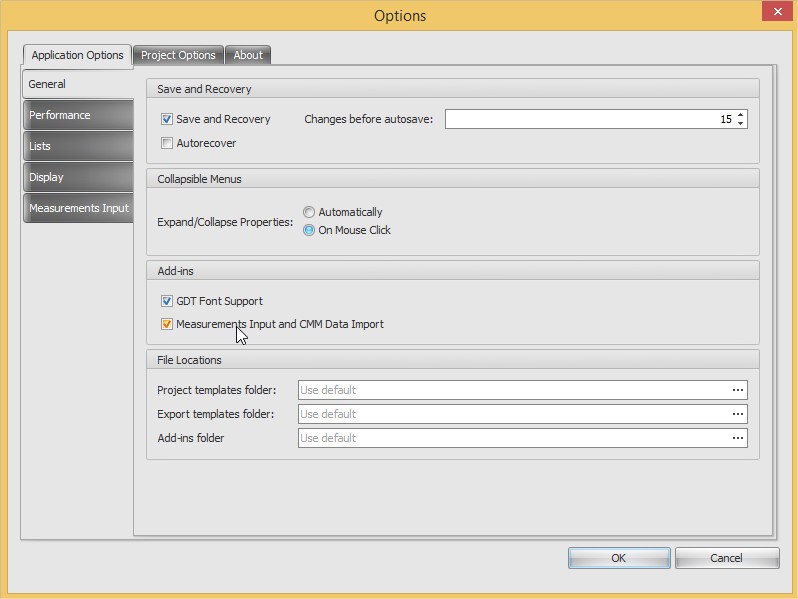Screen dimensions: 798x599
Task: Click ellipsis button for Add-ins folder
Action: (737, 438)
